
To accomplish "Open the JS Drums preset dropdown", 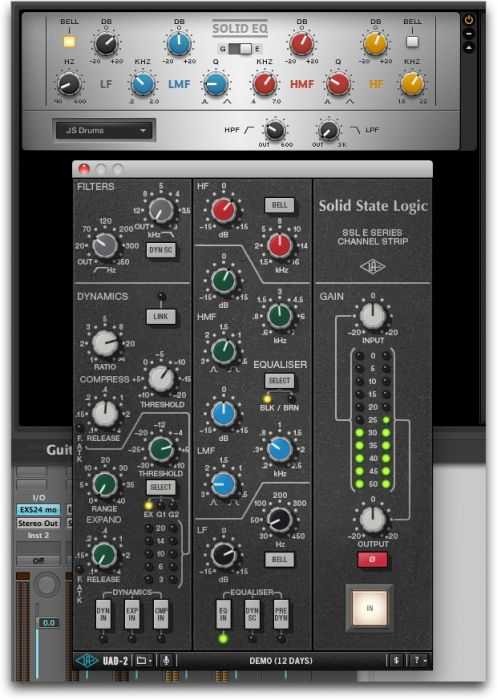I will (104, 130).
